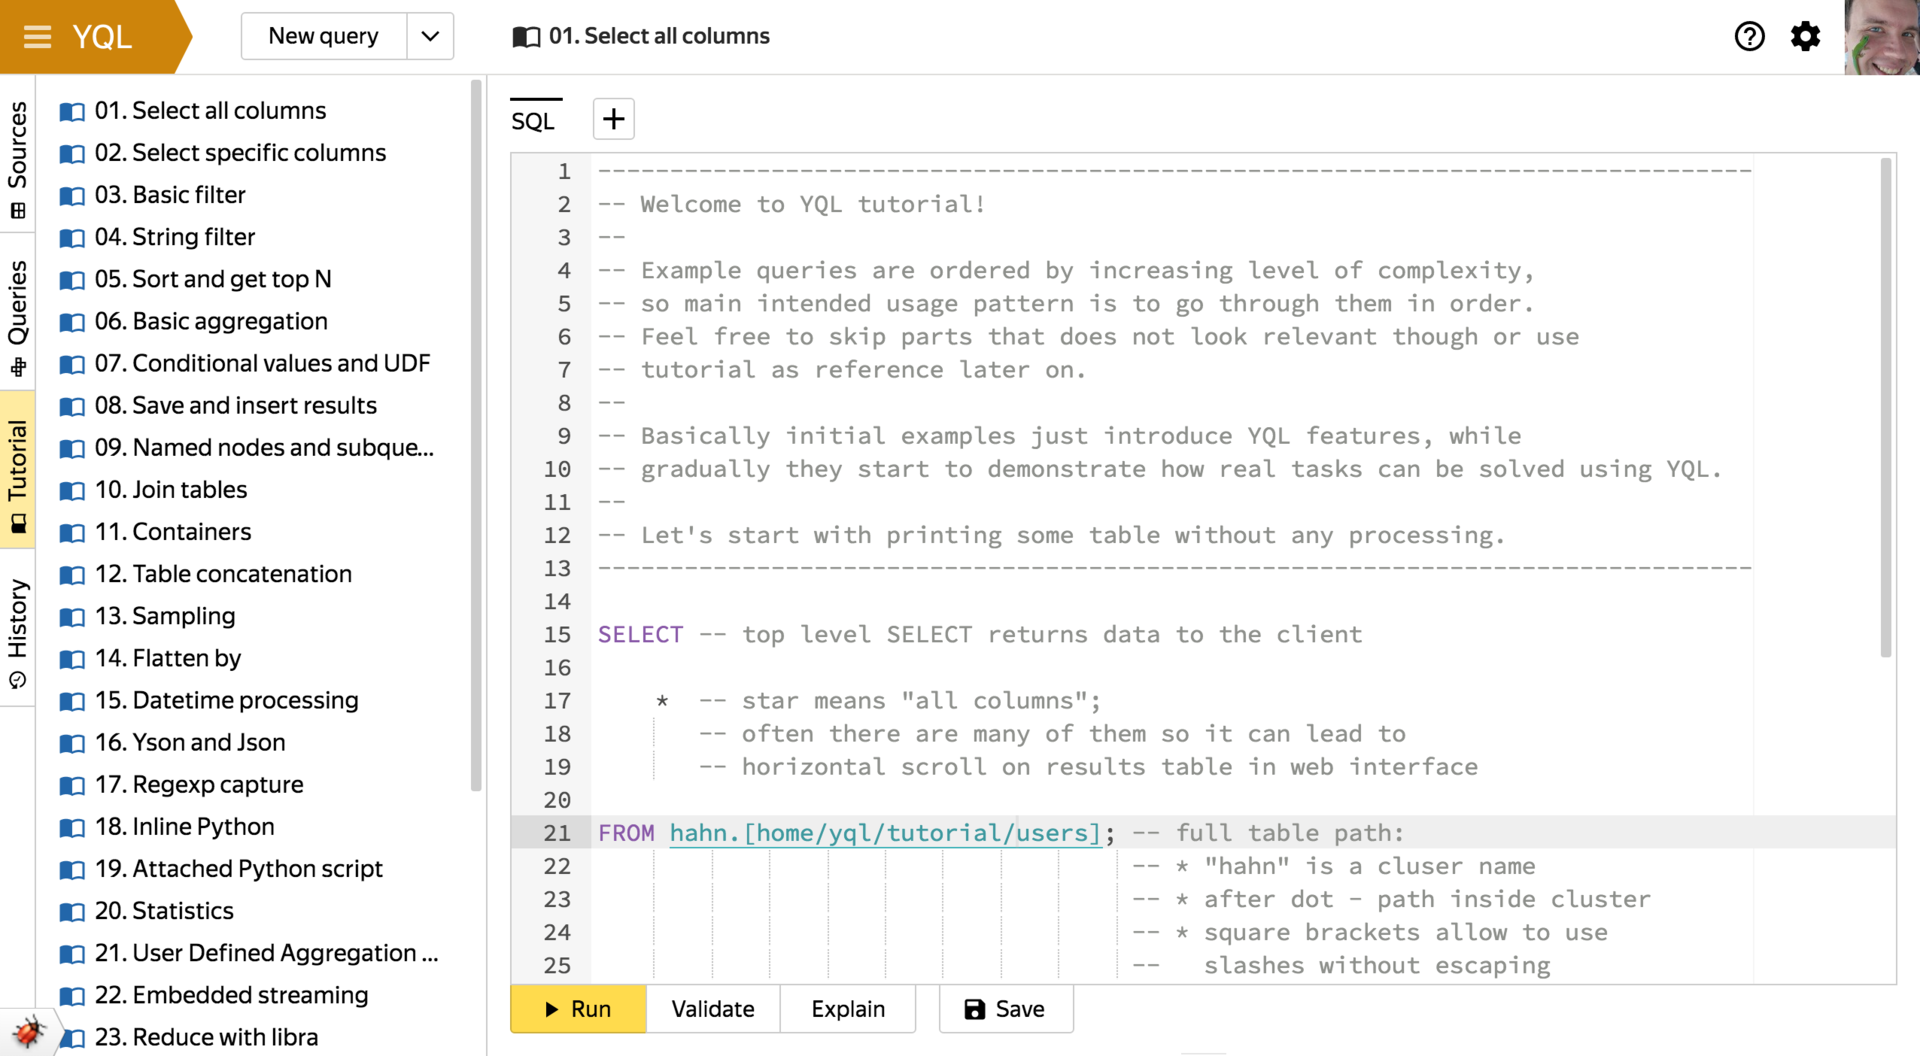Click book icon for 20. Statistics
The image size is (1920, 1056).
[x=72, y=911]
